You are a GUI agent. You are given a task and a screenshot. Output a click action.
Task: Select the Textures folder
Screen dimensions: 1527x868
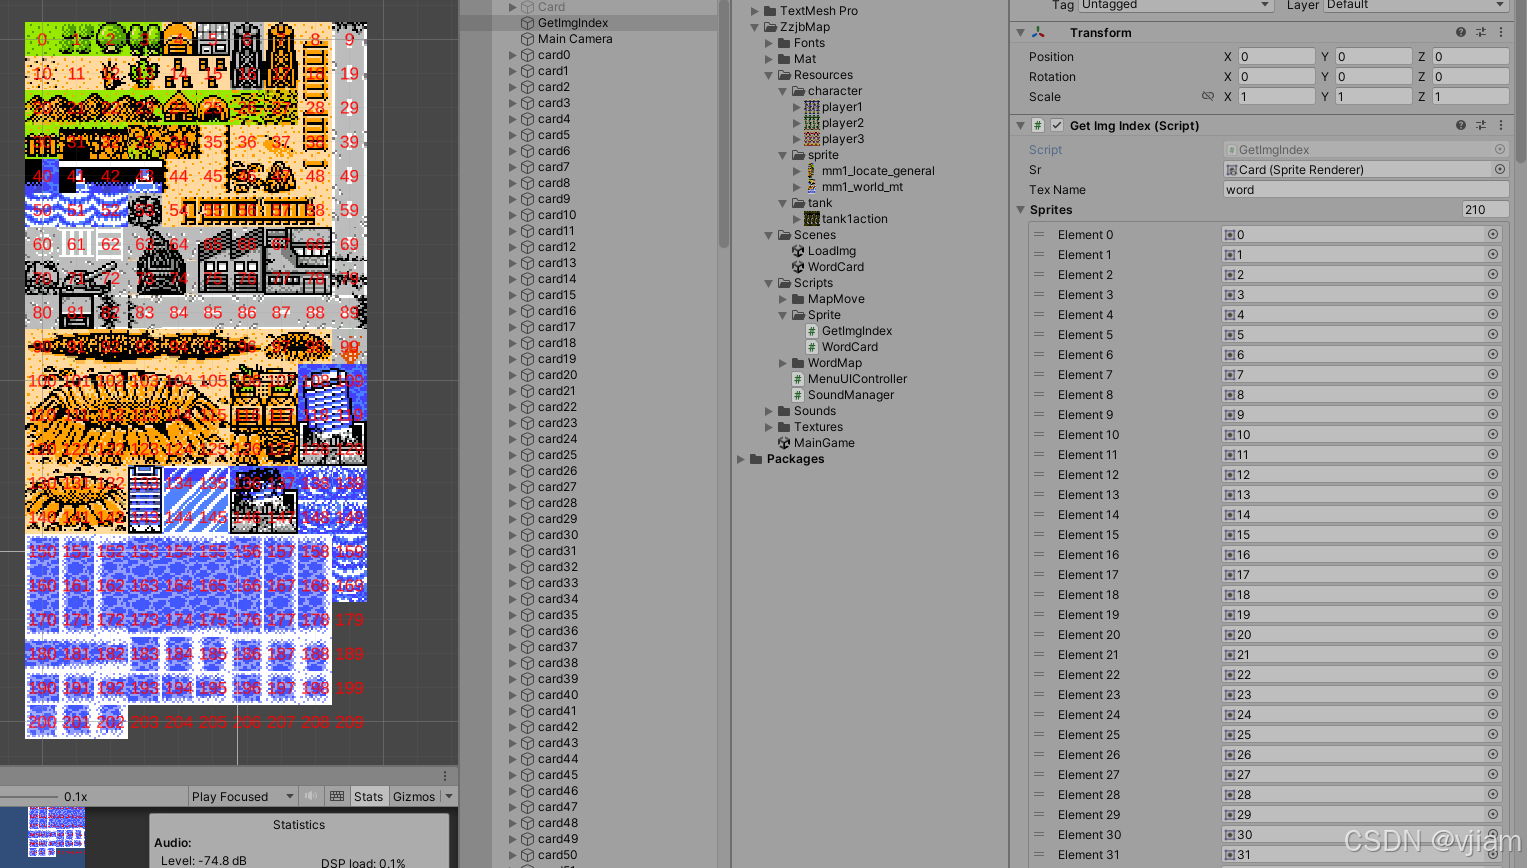818,427
